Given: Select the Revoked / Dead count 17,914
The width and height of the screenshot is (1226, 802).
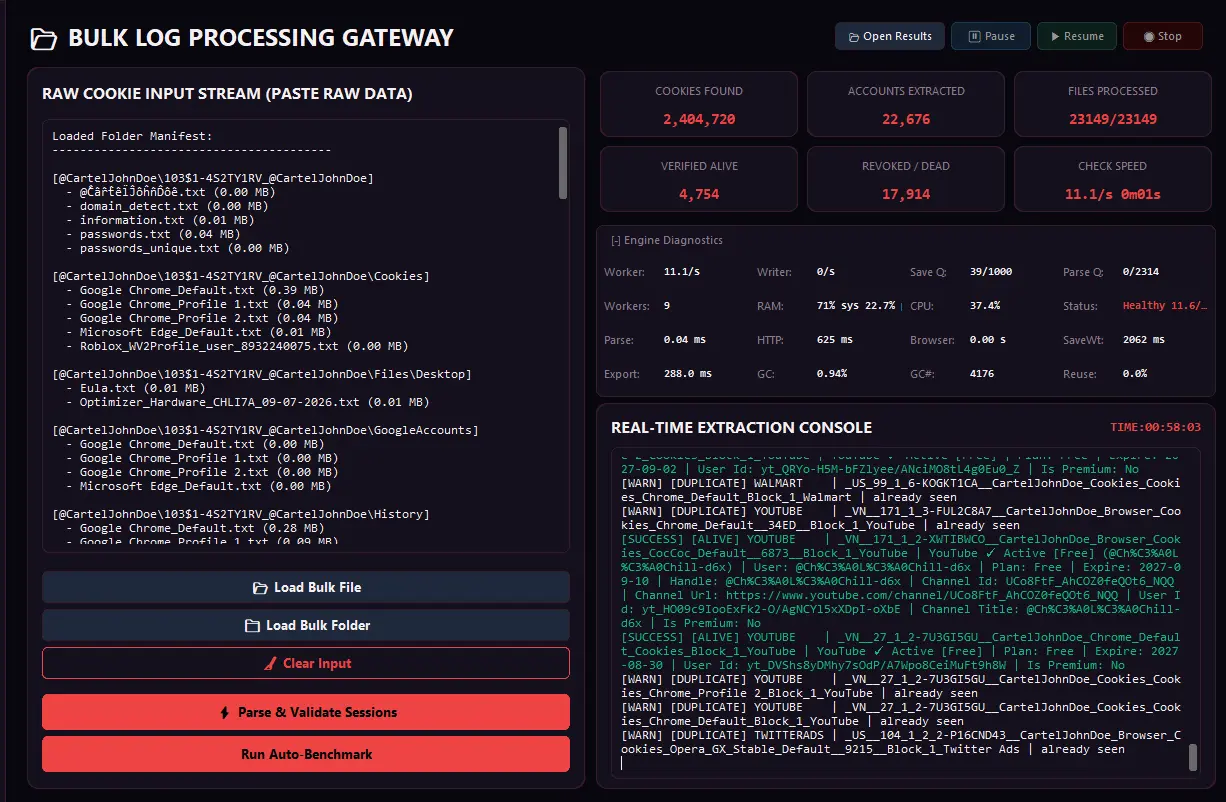Looking at the screenshot, I should 906,194.
